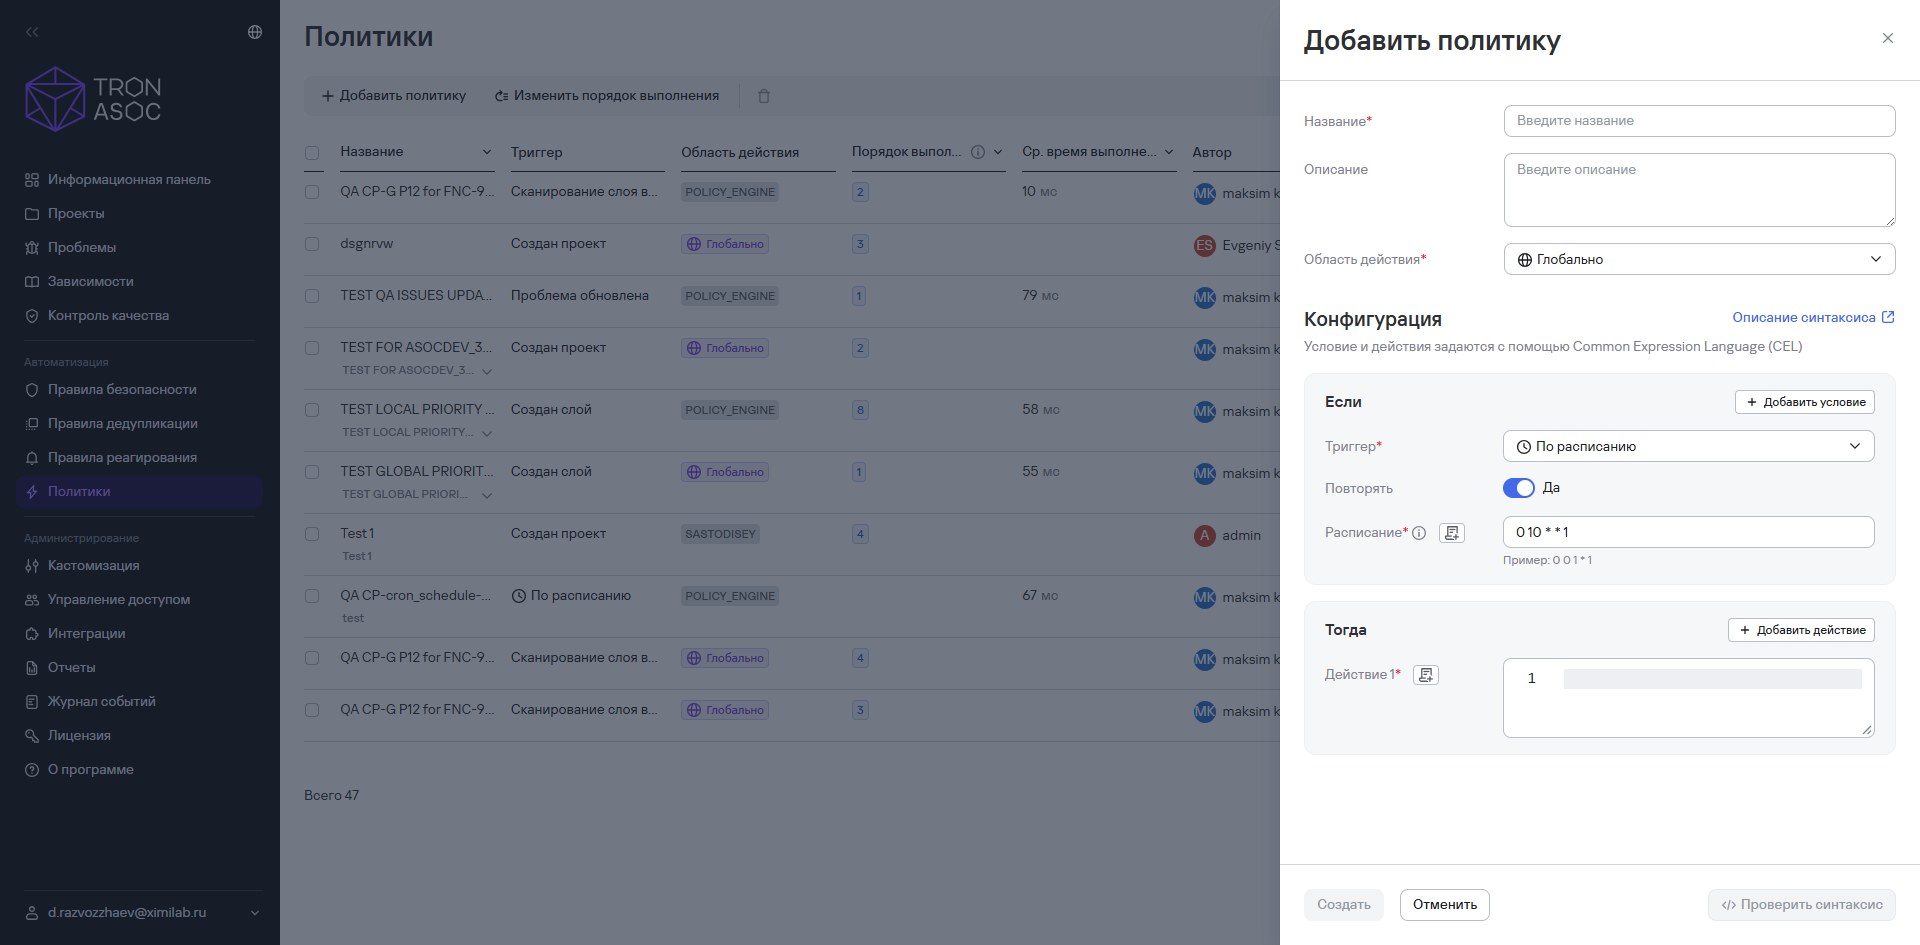This screenshot has height=945, width=1920.
Task: Click admin avatar icon in Test1 row
Action: tap(1205, 535)
